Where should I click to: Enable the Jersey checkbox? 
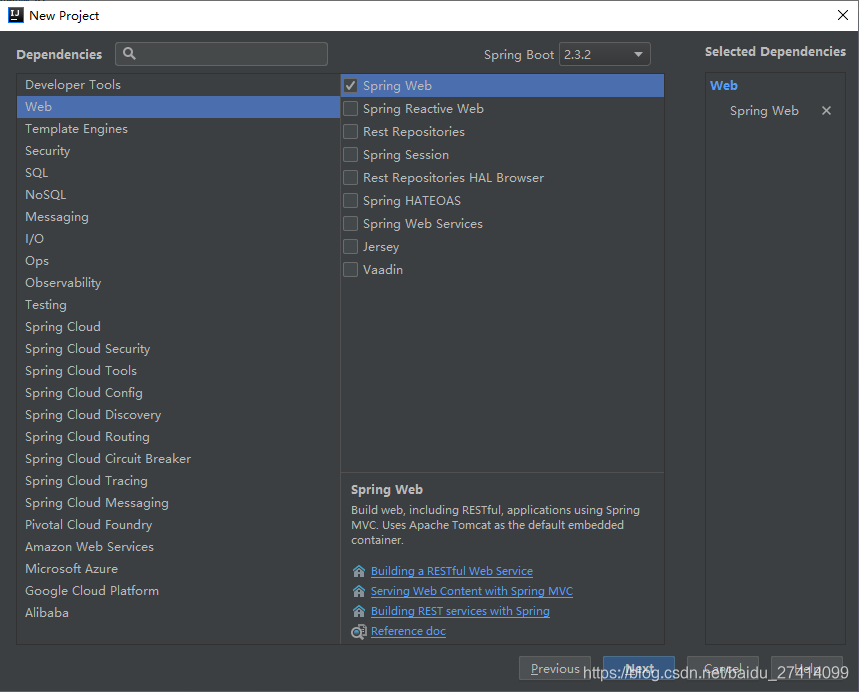click(351, 247)
